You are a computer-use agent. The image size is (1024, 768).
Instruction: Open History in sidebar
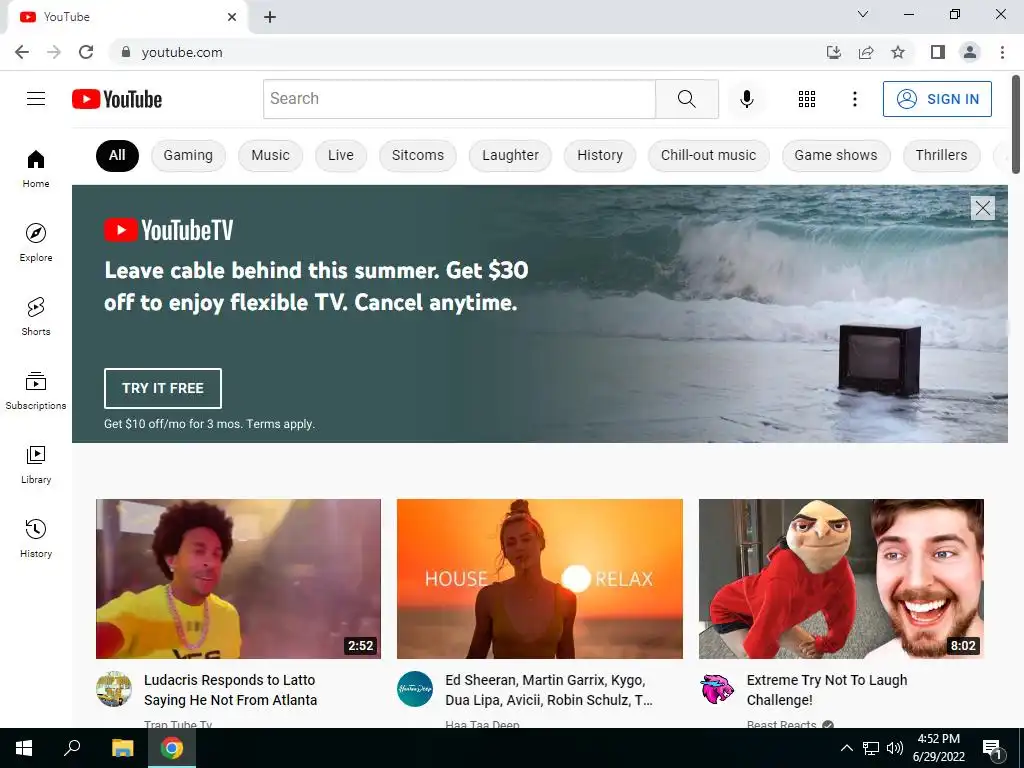36,538
